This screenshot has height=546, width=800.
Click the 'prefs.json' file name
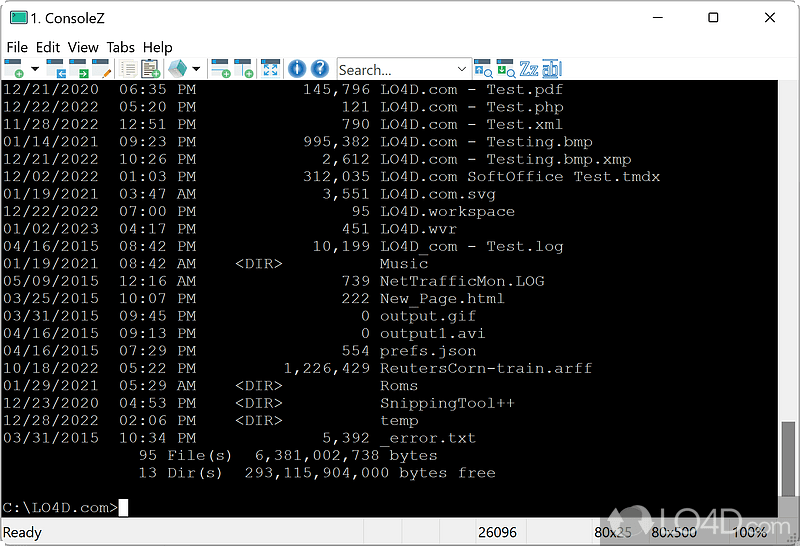[428, 351]
